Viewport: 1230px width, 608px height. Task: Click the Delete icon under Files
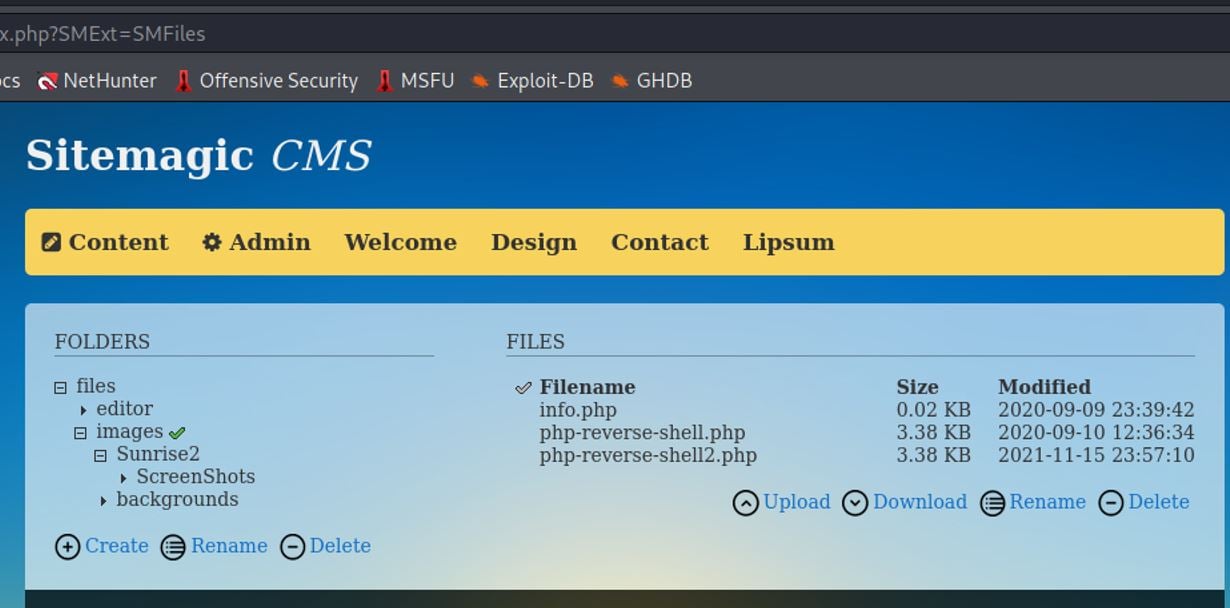point(1111,503)
